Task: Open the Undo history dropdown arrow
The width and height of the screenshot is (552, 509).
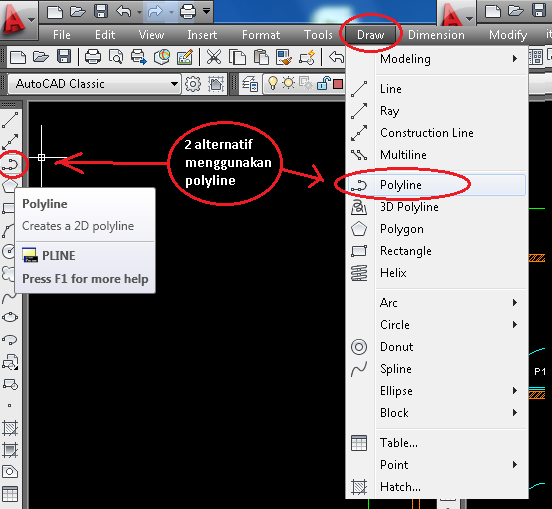Action: (x=139, y=12)
